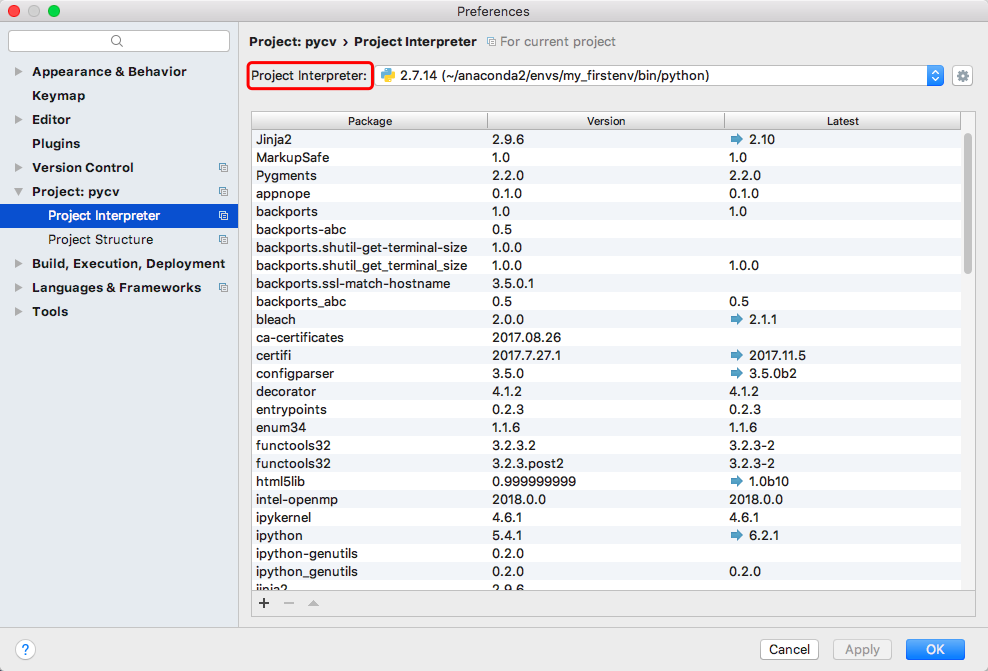
Task: Click the package list vertical scrollbar
Action: [x=968, y=203]
